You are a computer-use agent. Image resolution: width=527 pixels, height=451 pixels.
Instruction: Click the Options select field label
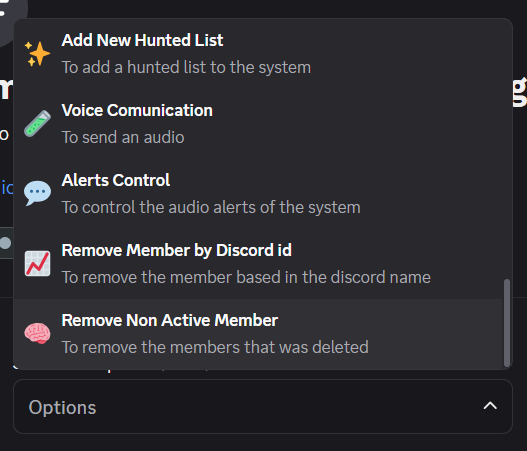(63, 407)
